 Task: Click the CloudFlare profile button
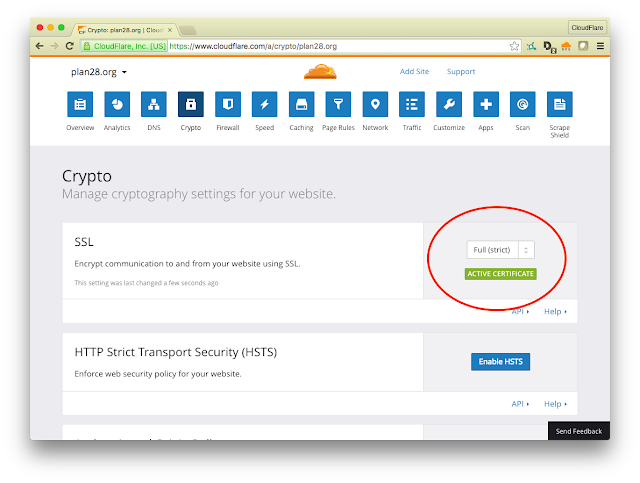coord(587,28)
